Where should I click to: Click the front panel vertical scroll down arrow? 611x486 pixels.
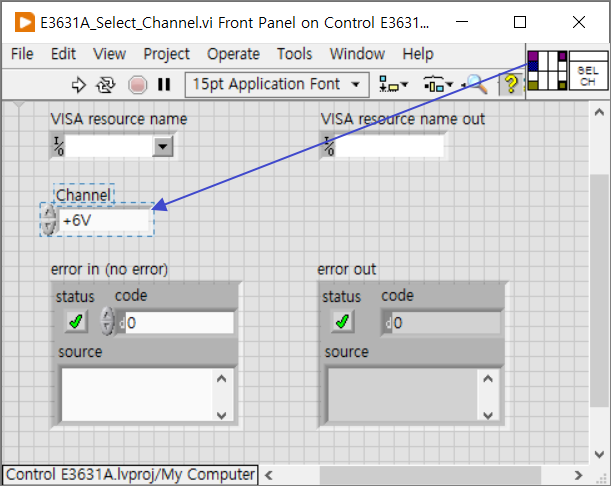[x=599, y=454]
